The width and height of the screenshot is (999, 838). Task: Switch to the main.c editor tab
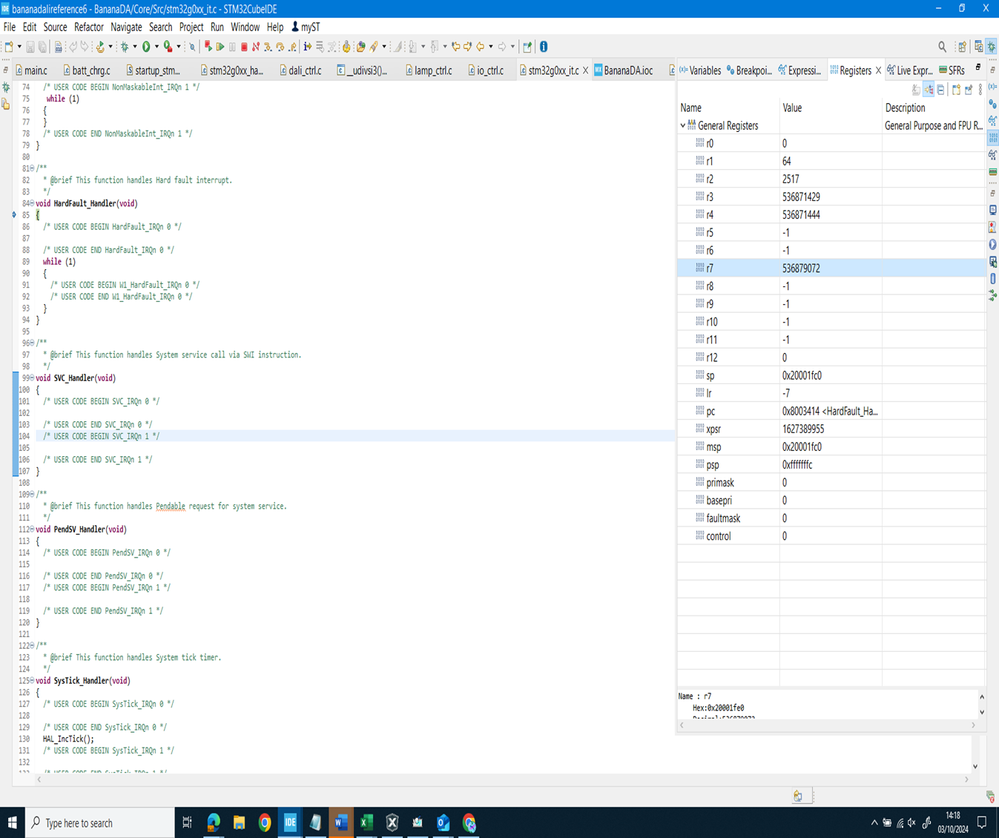coord(35,71)
